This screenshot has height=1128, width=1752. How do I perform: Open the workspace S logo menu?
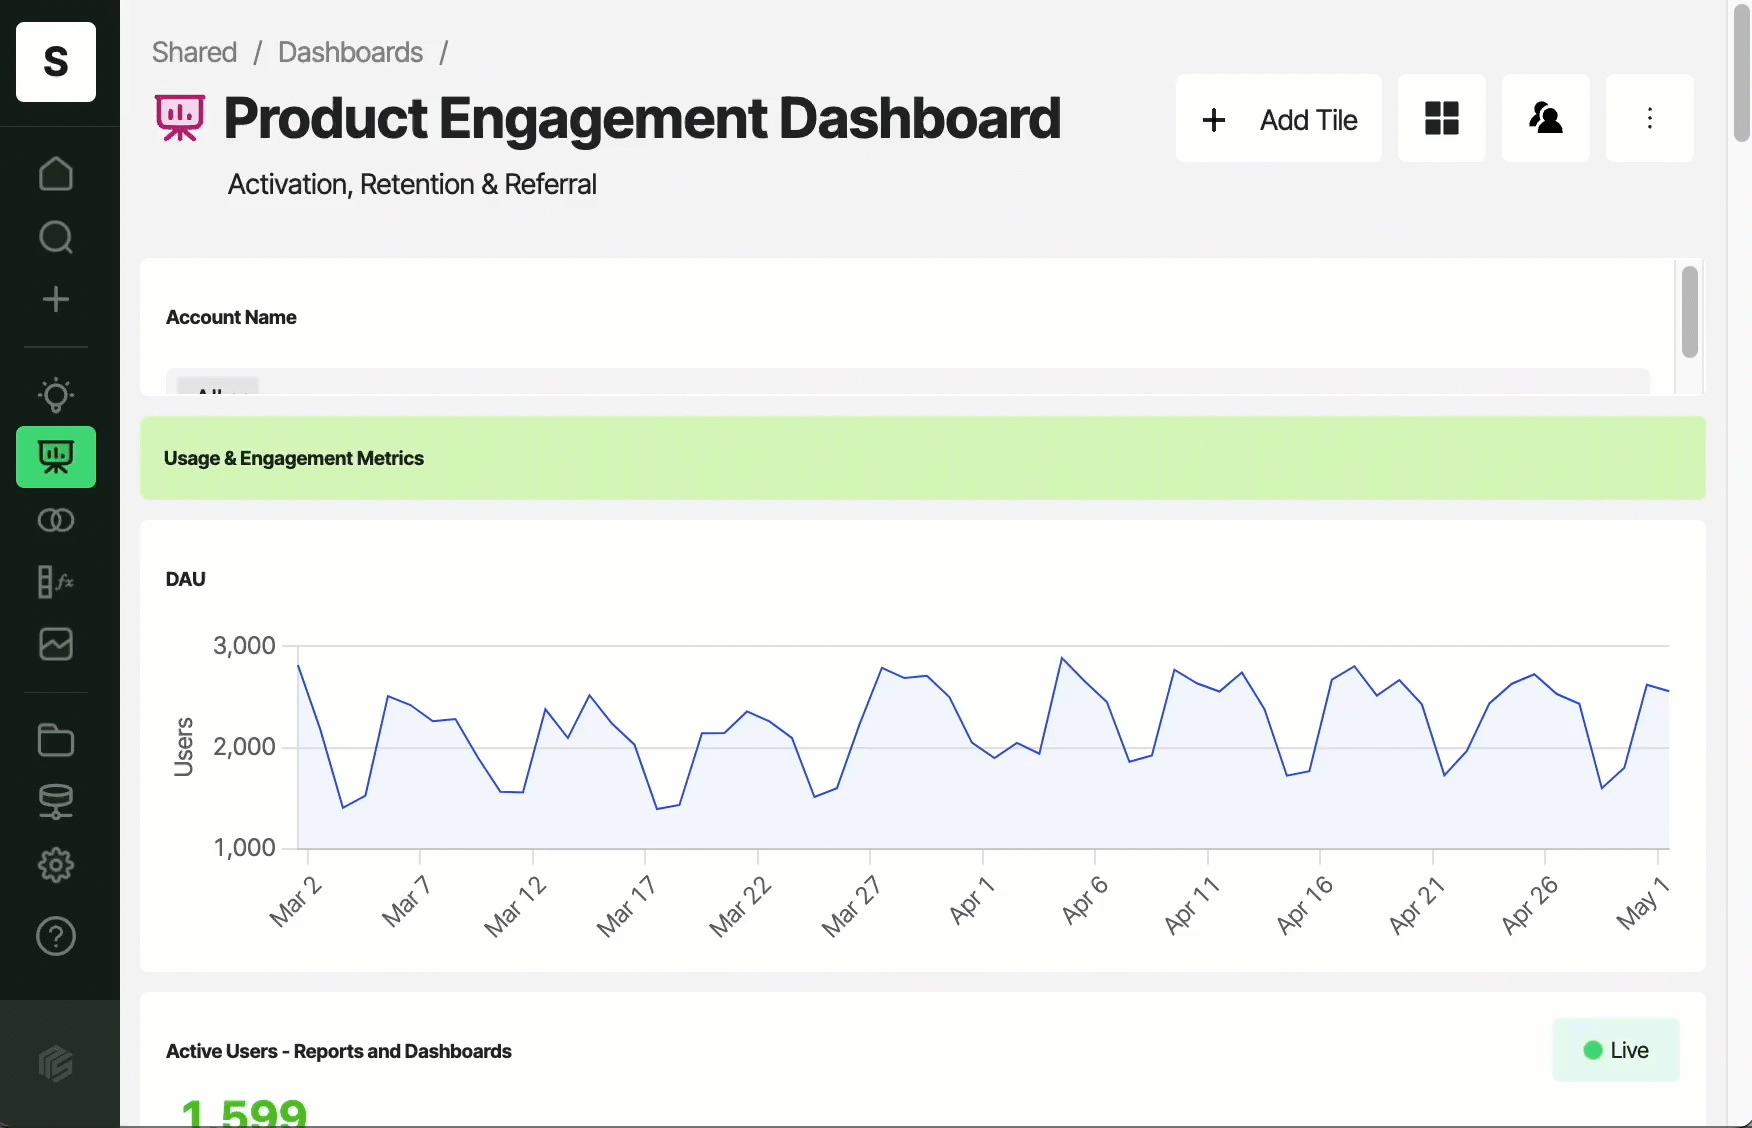(x=56, y=62)
